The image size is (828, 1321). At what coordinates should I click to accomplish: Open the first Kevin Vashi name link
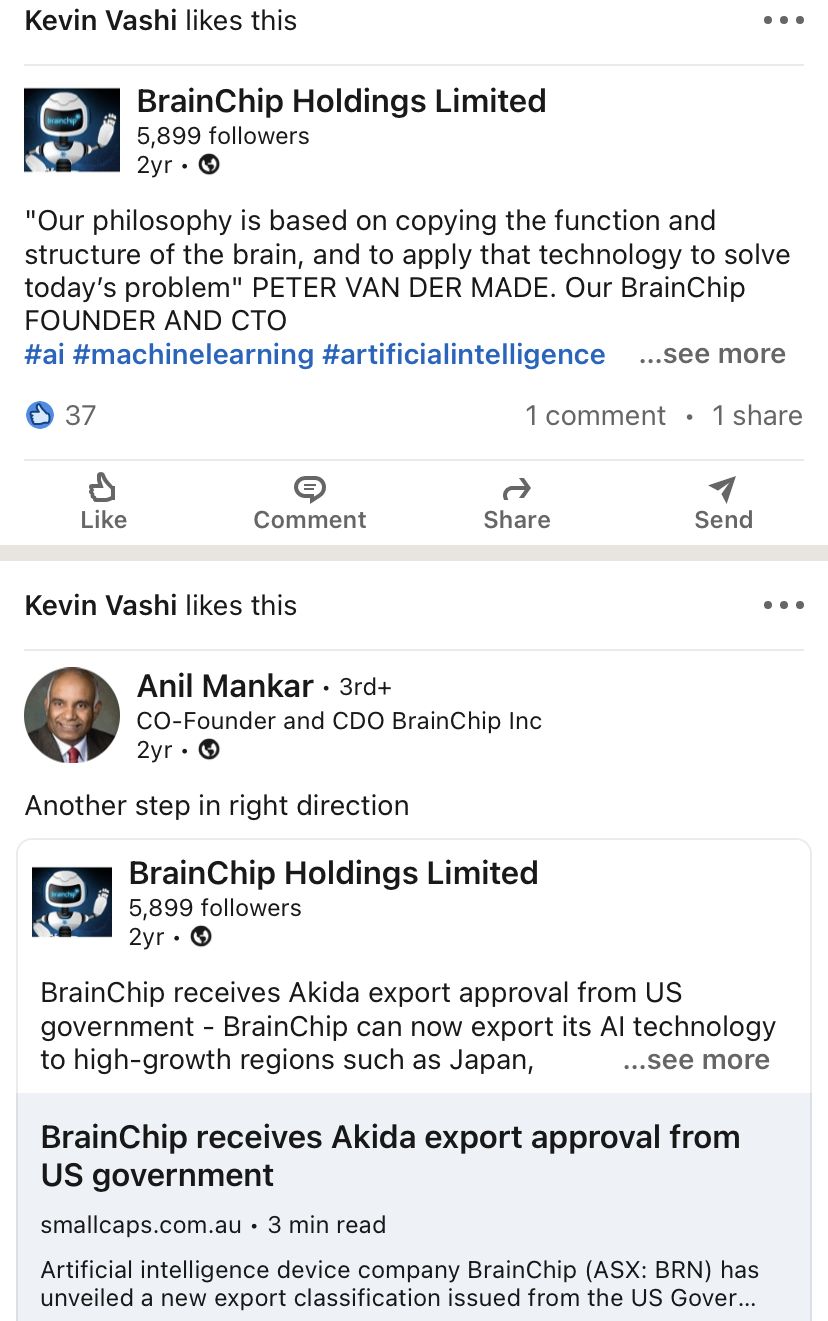click(x=101, y=21)
